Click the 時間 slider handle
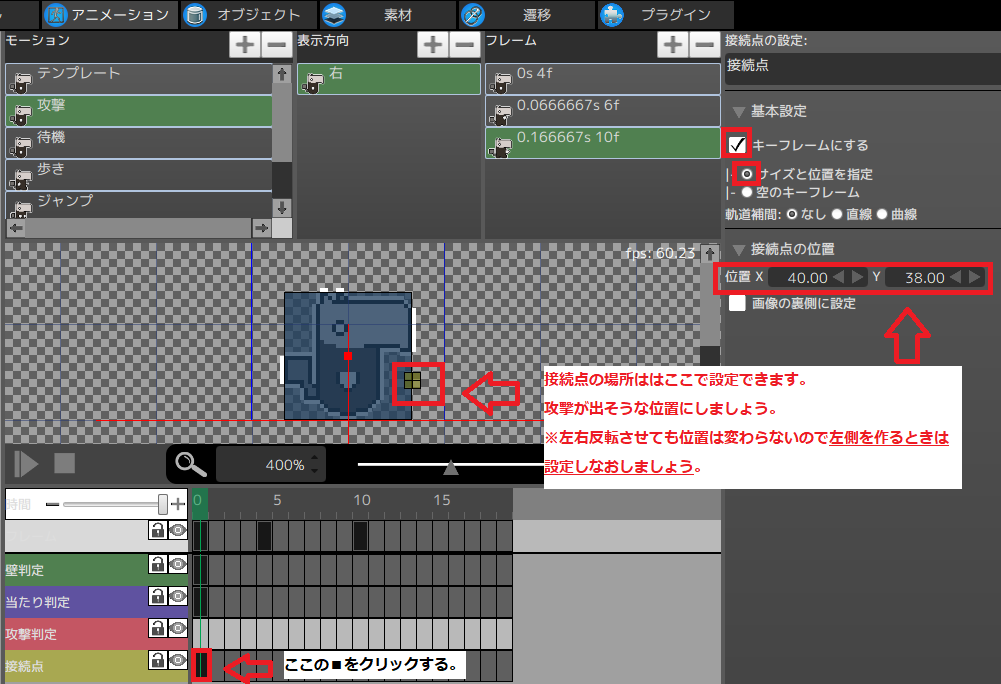 coord(163,504)
